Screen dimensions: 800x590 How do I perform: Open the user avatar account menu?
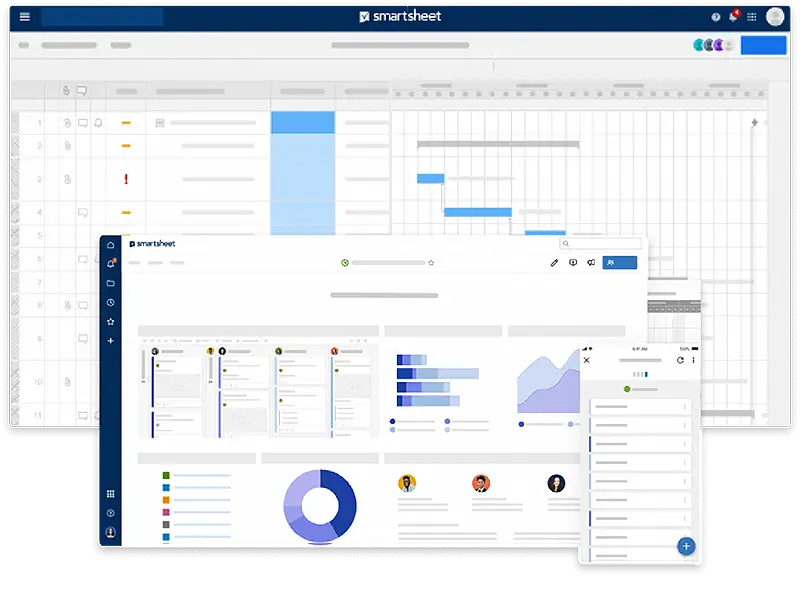[x=776, y=16]
